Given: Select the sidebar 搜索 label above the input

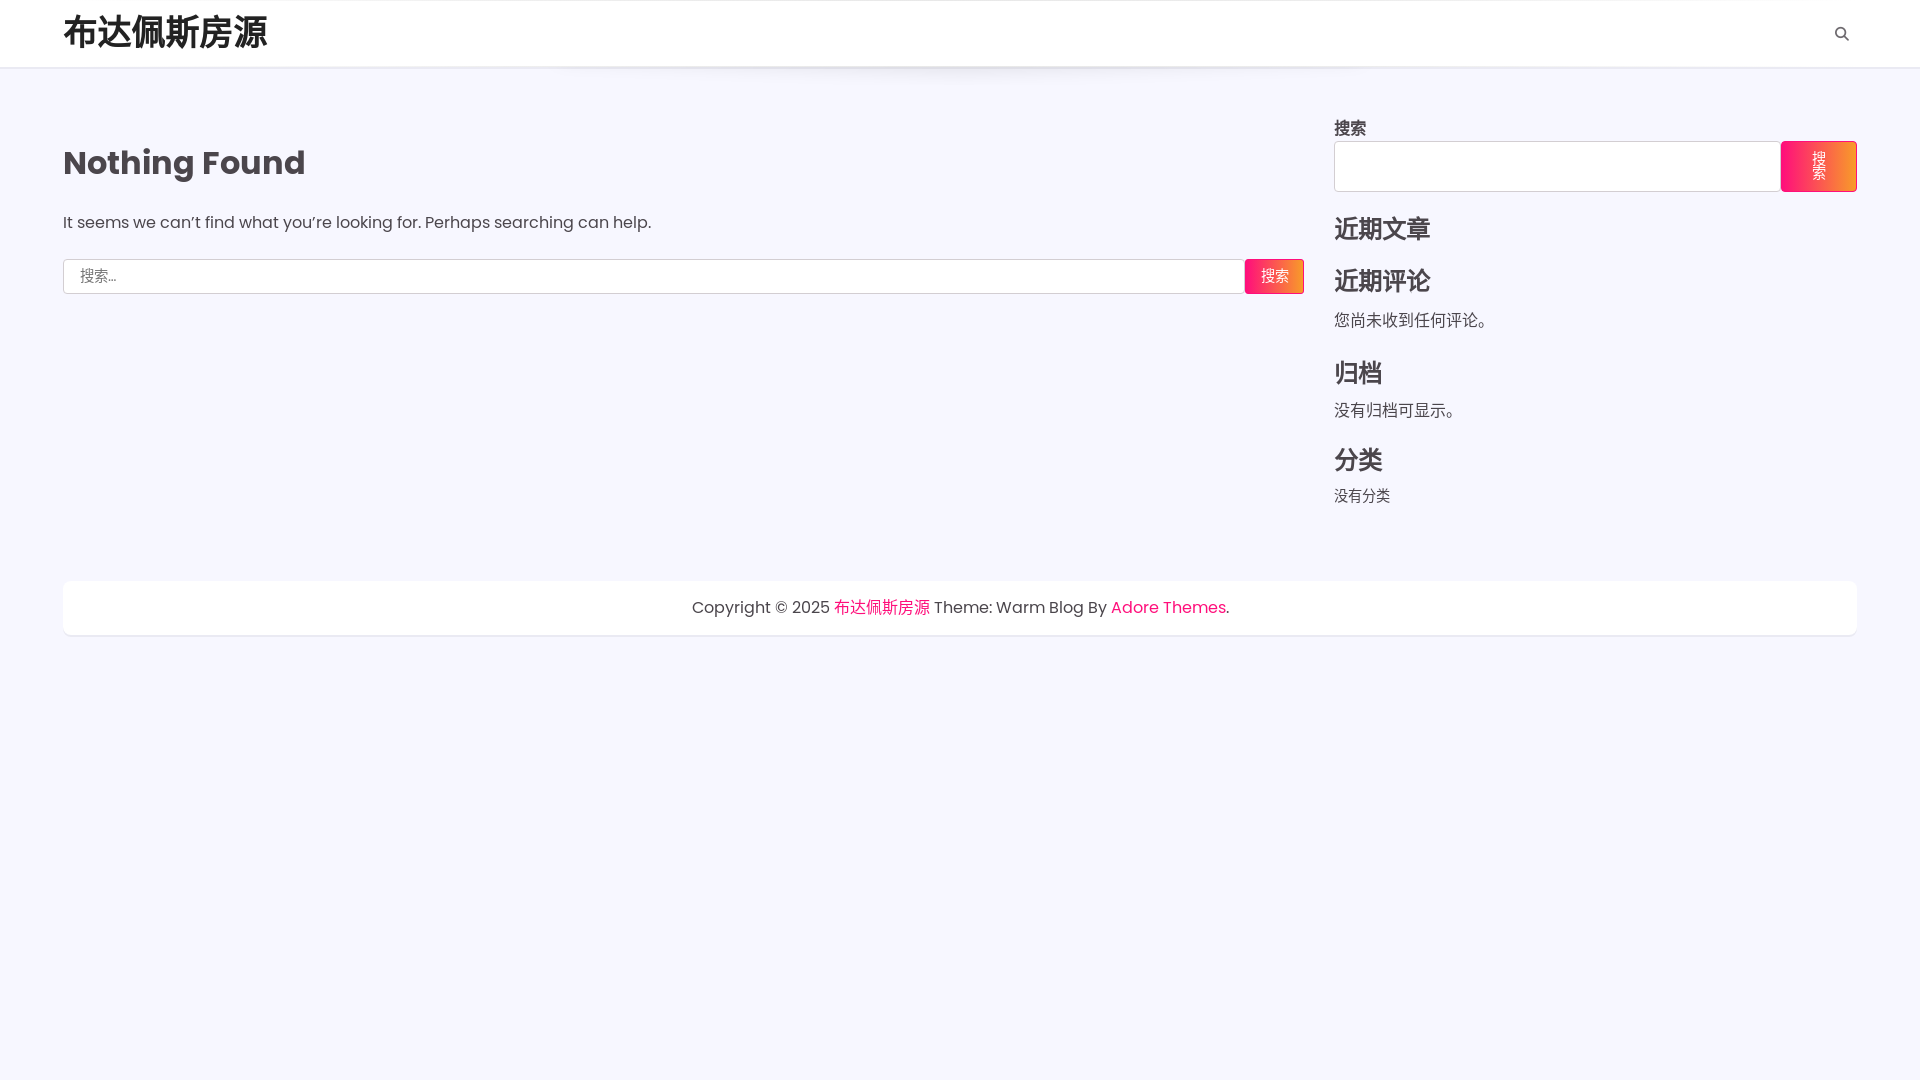Looking at the screenshot, I should (x=1350, y=128).
